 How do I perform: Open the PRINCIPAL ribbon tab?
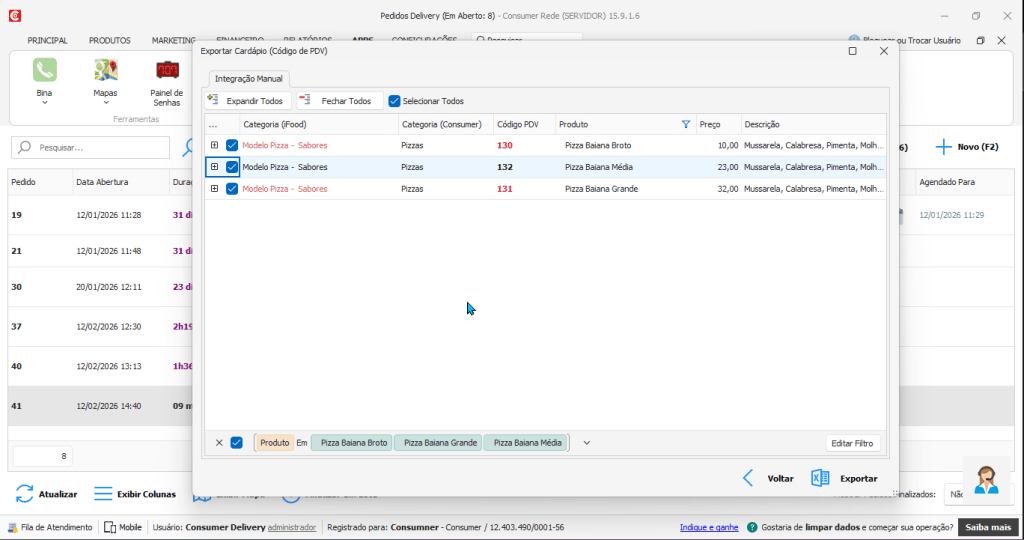tap(47, 40)
